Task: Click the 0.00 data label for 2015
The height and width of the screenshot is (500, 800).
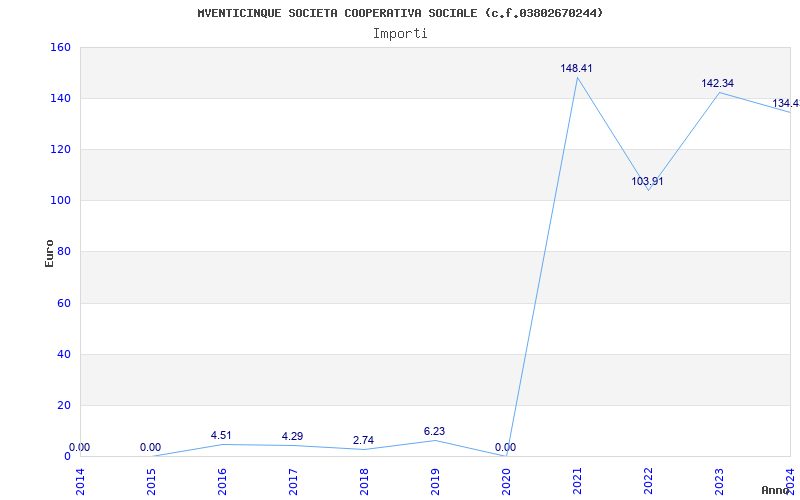Action: coord(150,447)
